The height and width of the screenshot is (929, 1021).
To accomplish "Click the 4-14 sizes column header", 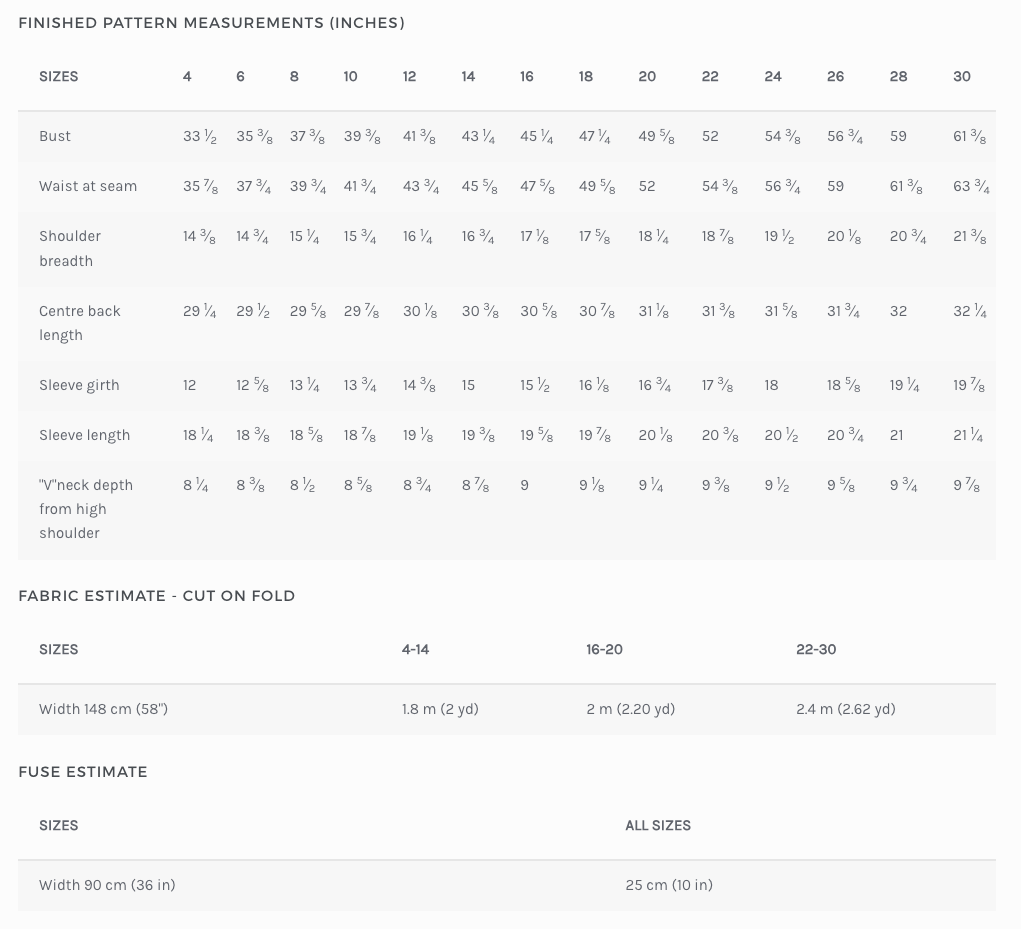I will coord(416,650).
